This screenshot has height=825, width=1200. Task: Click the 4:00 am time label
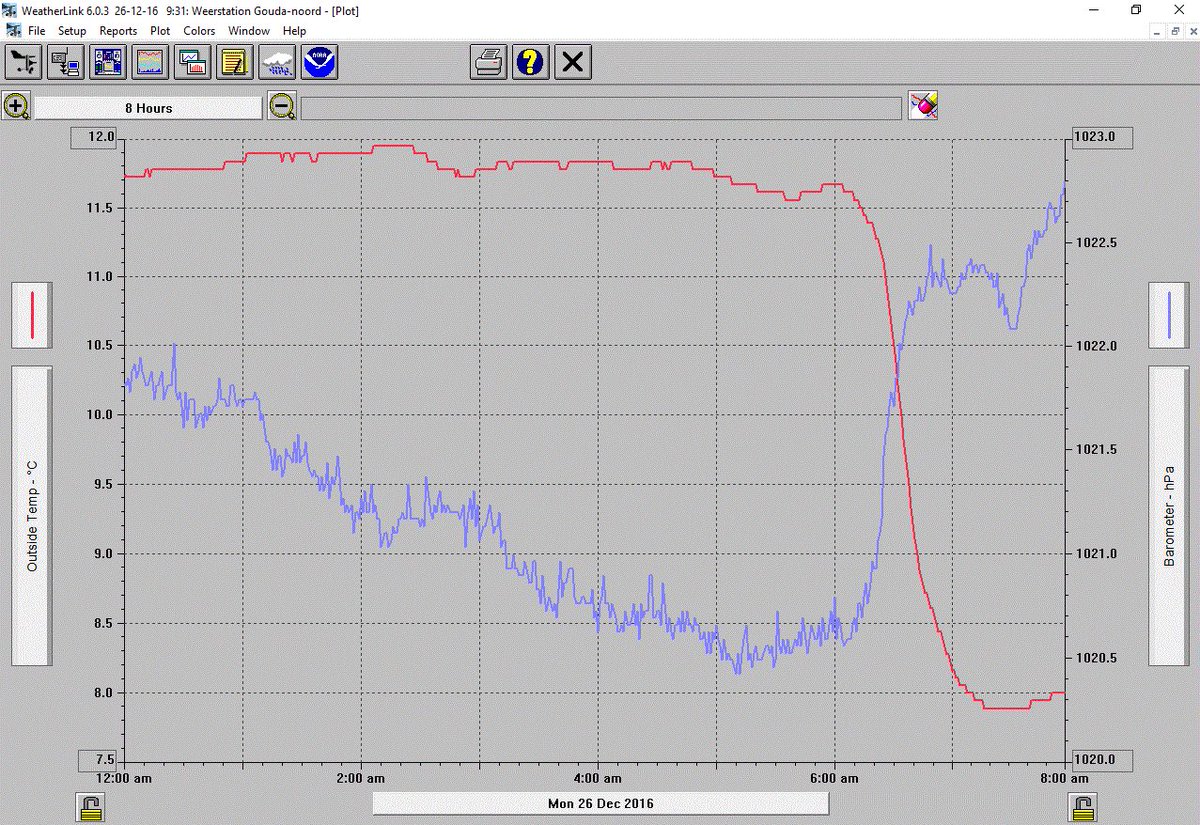[600, 778]
